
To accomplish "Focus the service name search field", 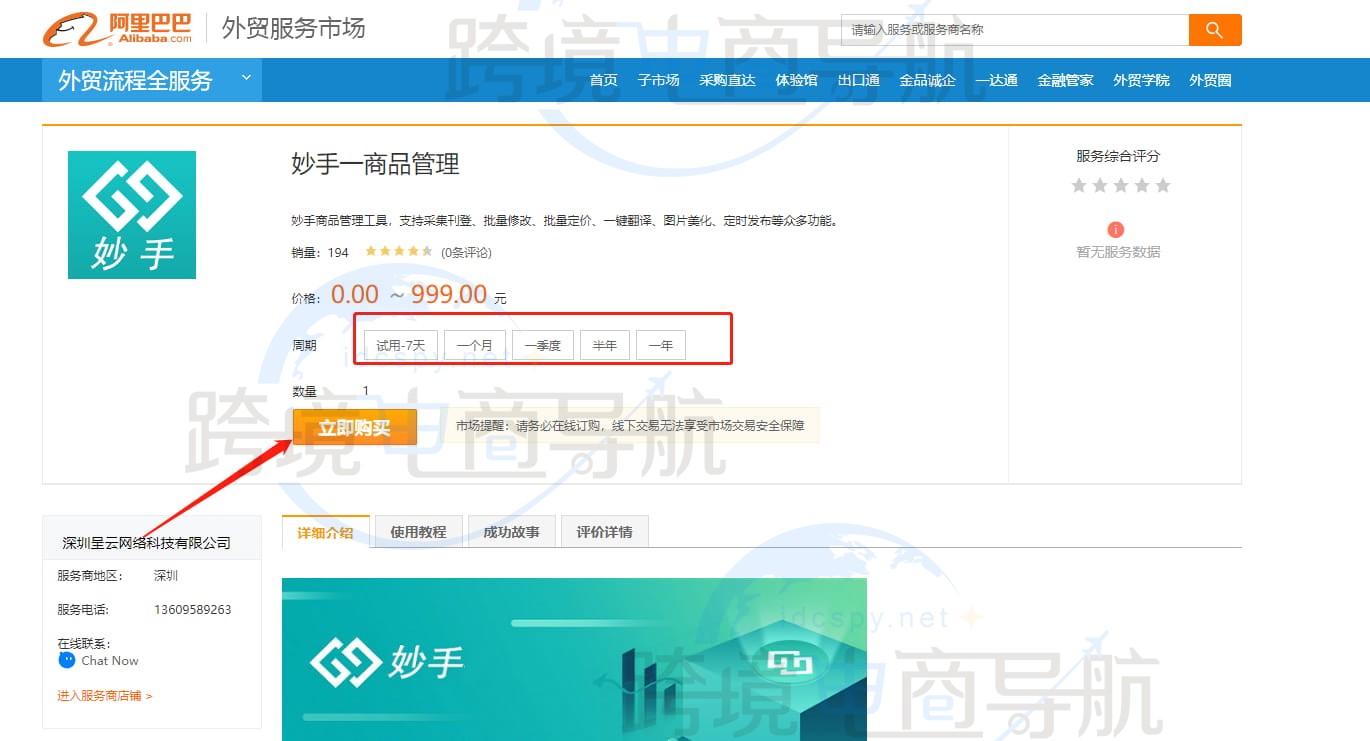I will coord(1014,30).
